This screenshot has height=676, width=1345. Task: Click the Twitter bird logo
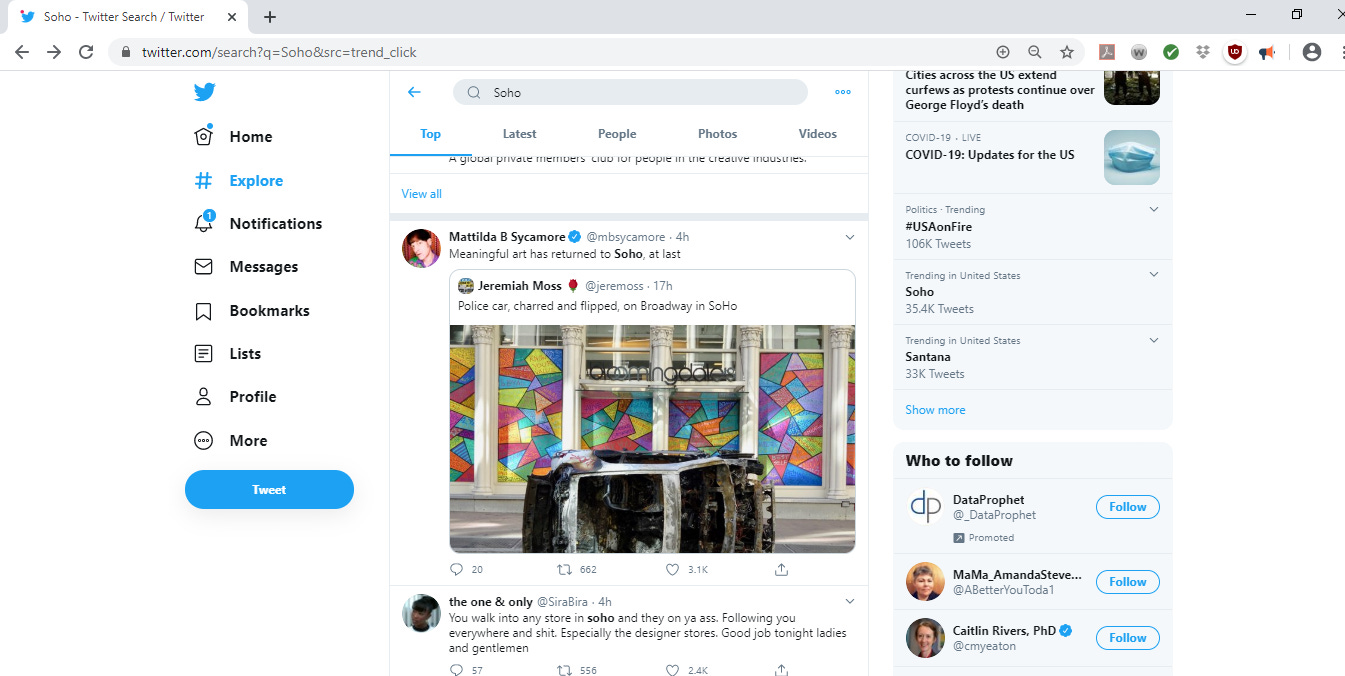(x=204, y=92)
